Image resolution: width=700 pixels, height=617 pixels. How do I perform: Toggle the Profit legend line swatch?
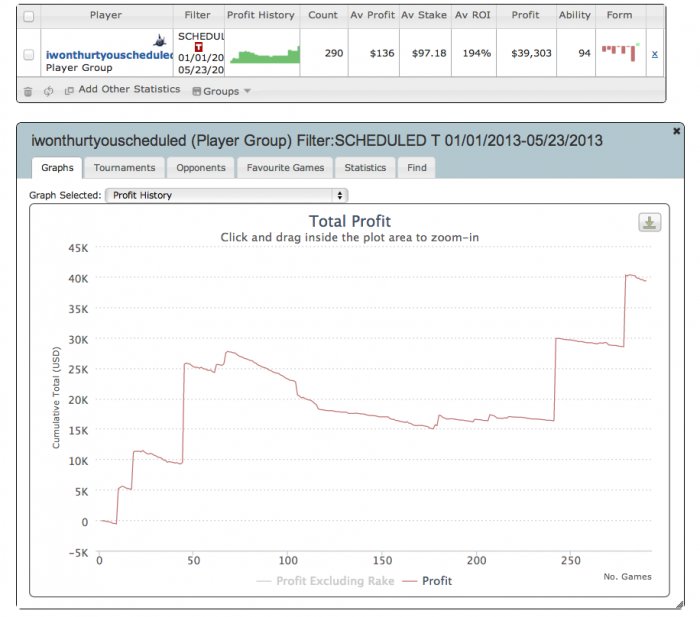tap(410, 581)
